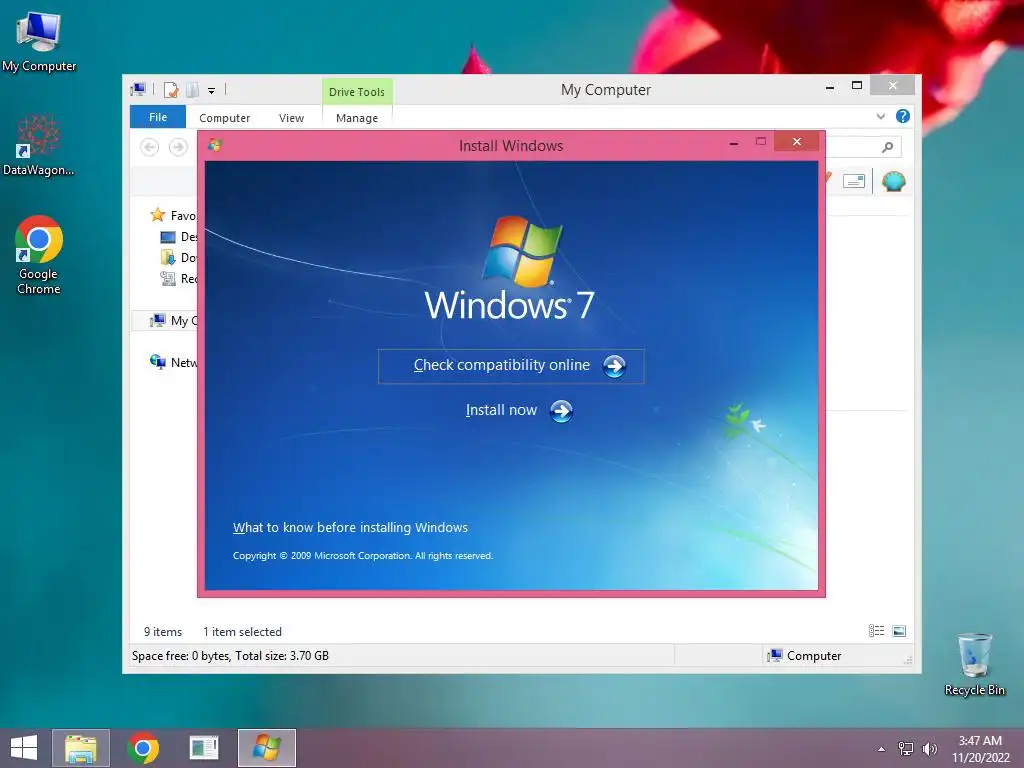Click the Forward arrow in My Computer
This screenshot has height=768, width=1024.
pyautogui.click(x=178, y=147)
